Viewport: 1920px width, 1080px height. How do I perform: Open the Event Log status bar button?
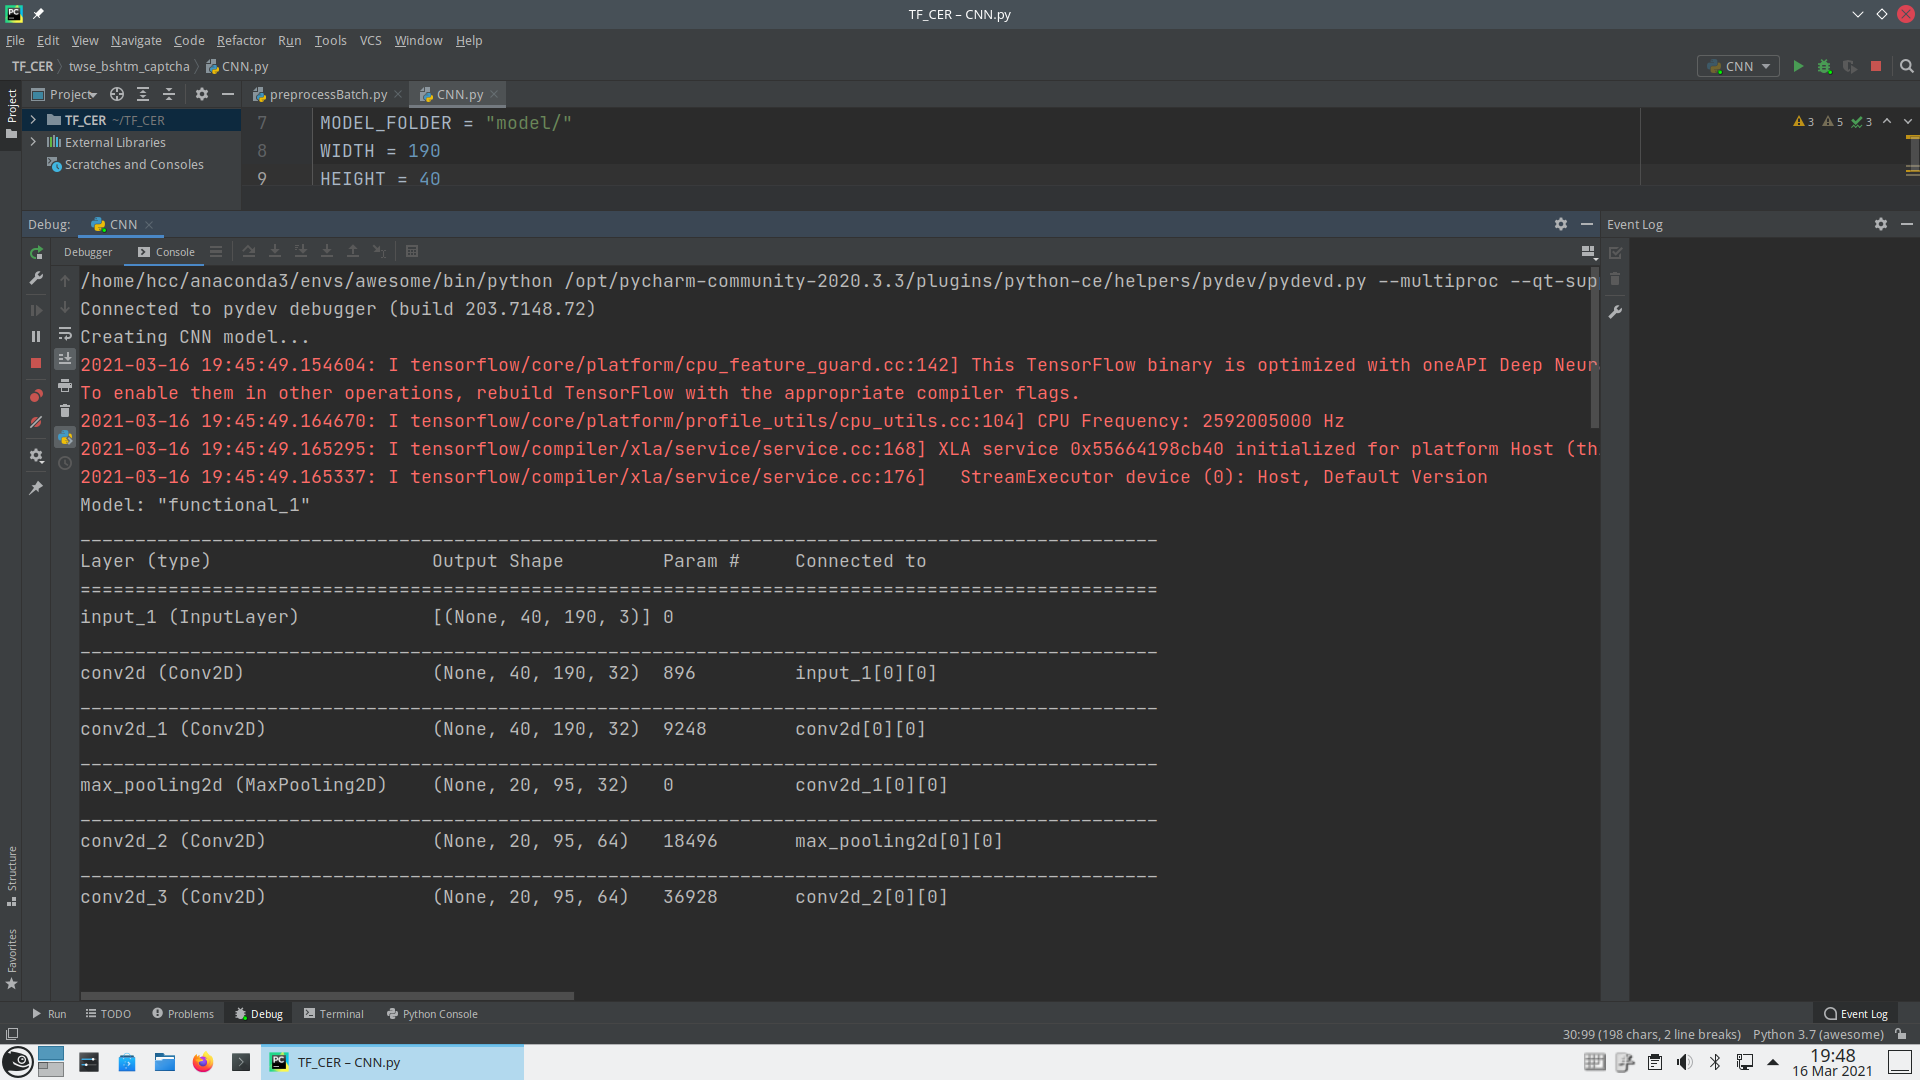1856,1014
